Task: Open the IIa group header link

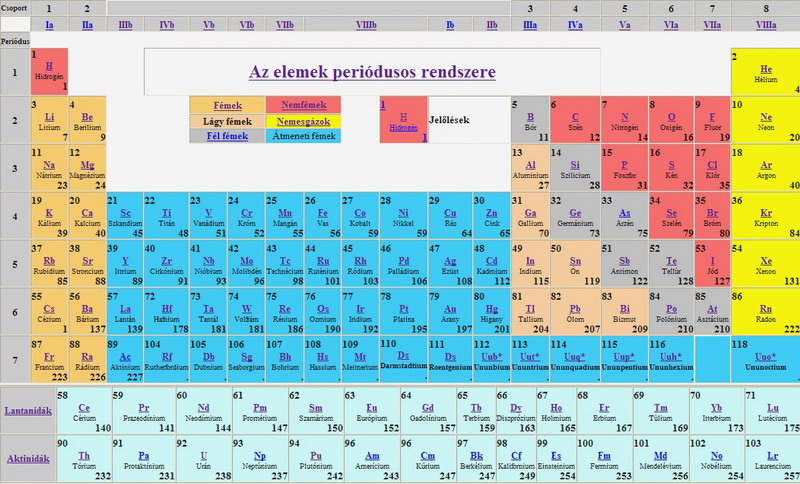Action: click(87, 24)
